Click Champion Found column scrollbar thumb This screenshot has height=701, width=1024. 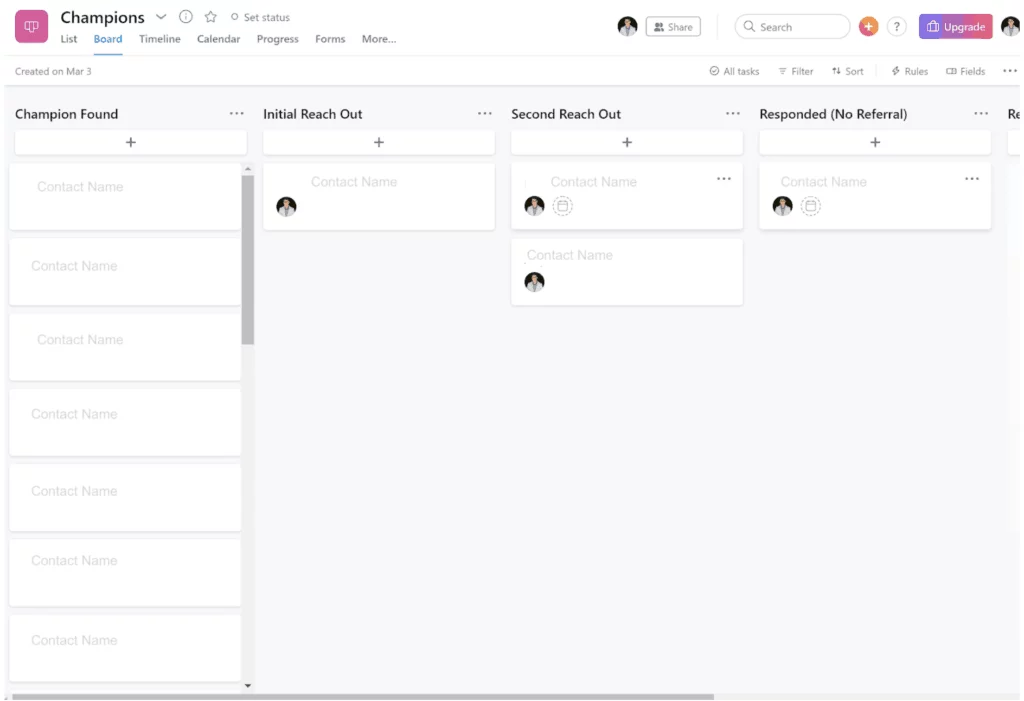pyautogui.click(x=248, y=259)
